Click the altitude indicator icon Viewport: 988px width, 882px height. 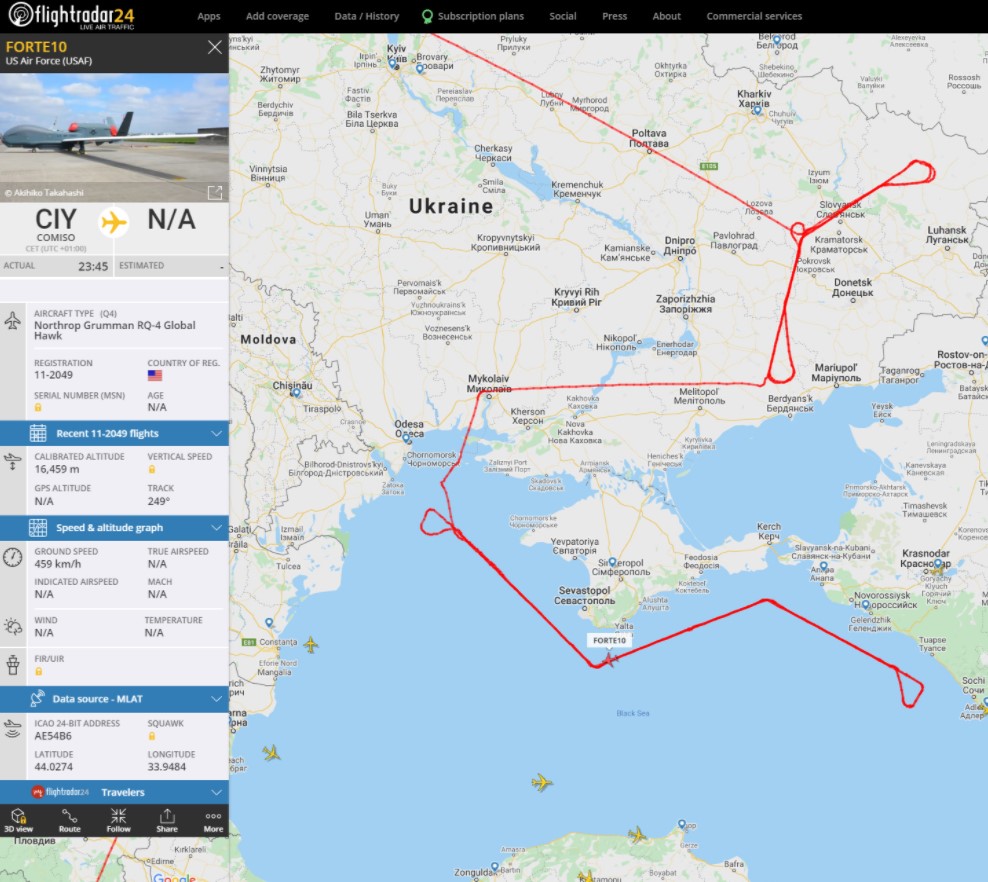13,462
